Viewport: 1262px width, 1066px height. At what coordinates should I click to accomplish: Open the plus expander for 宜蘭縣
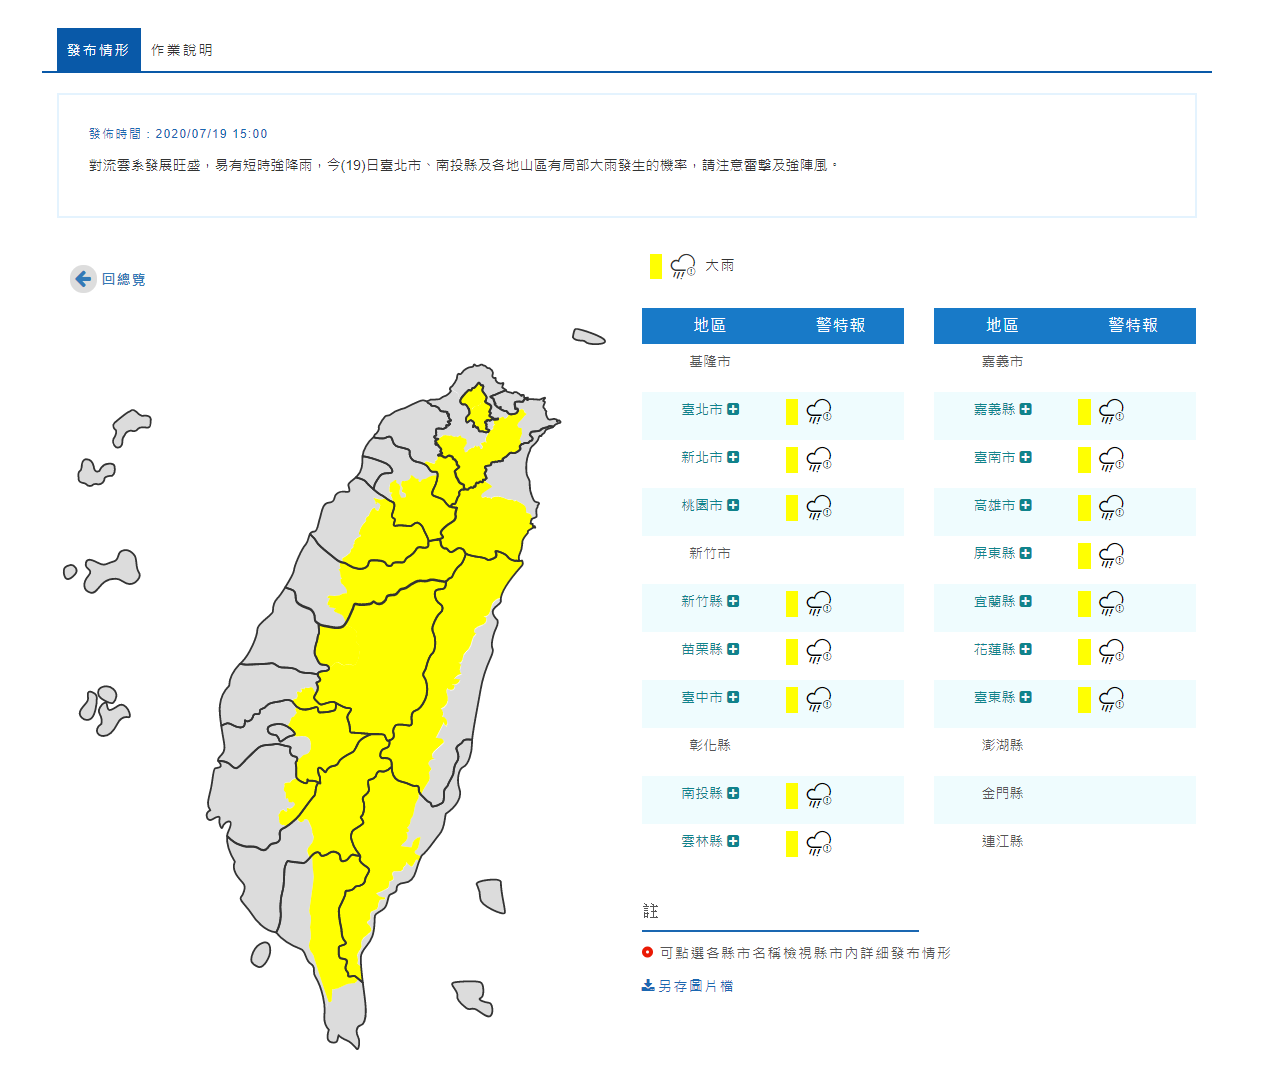point(1025,601)
